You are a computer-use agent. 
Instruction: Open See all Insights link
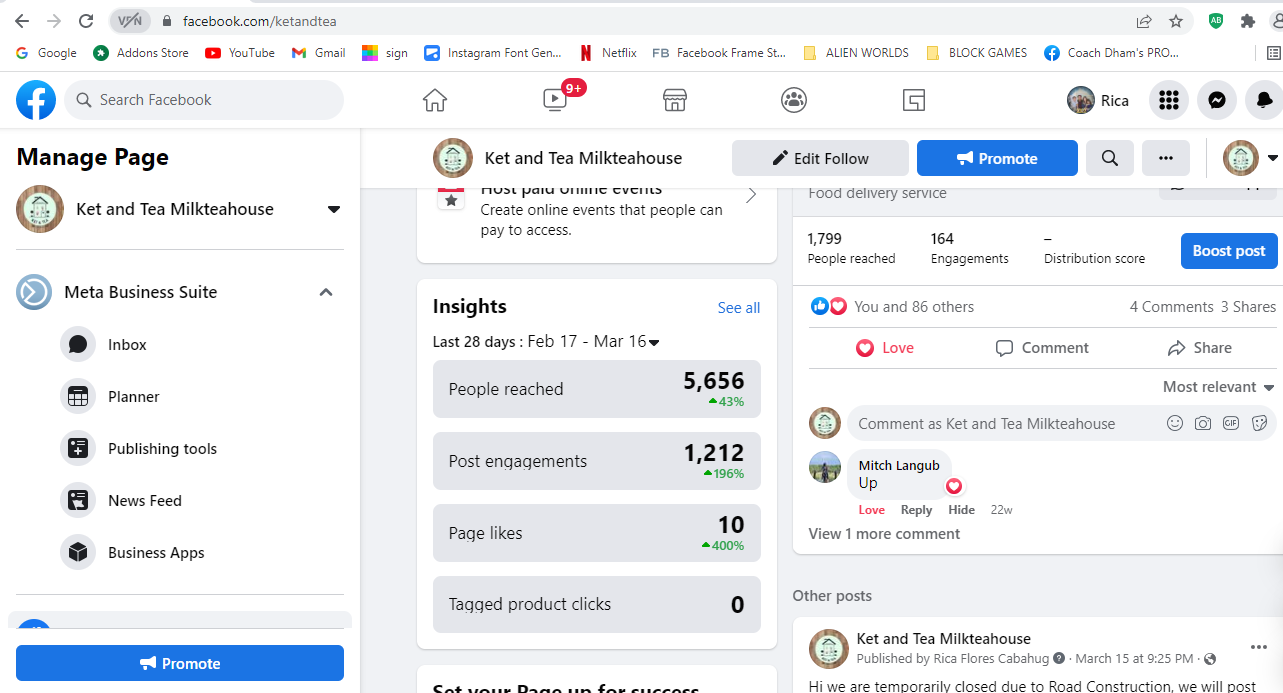point(739,308)
